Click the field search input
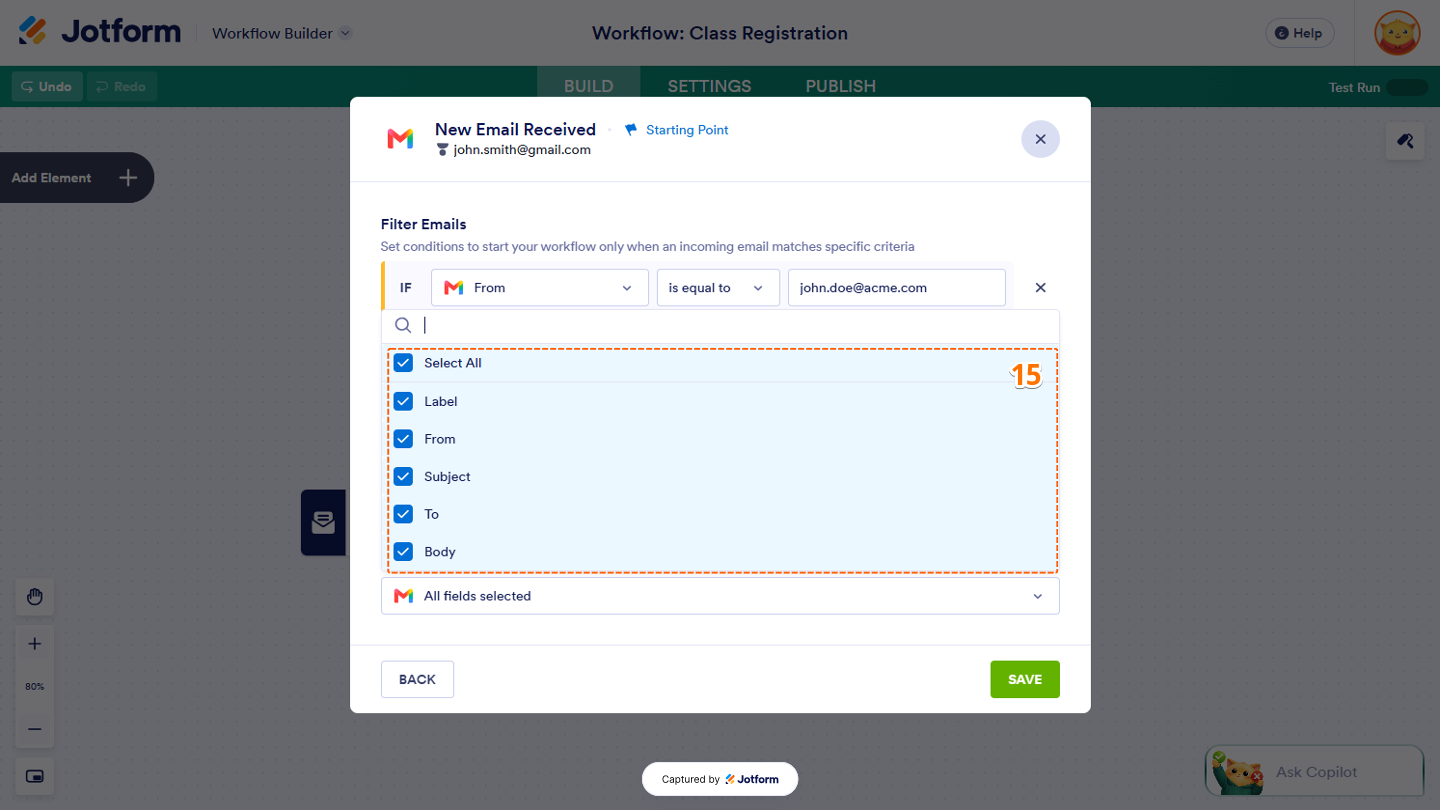This screenshot has height=810, width=1440. point(720,325)
